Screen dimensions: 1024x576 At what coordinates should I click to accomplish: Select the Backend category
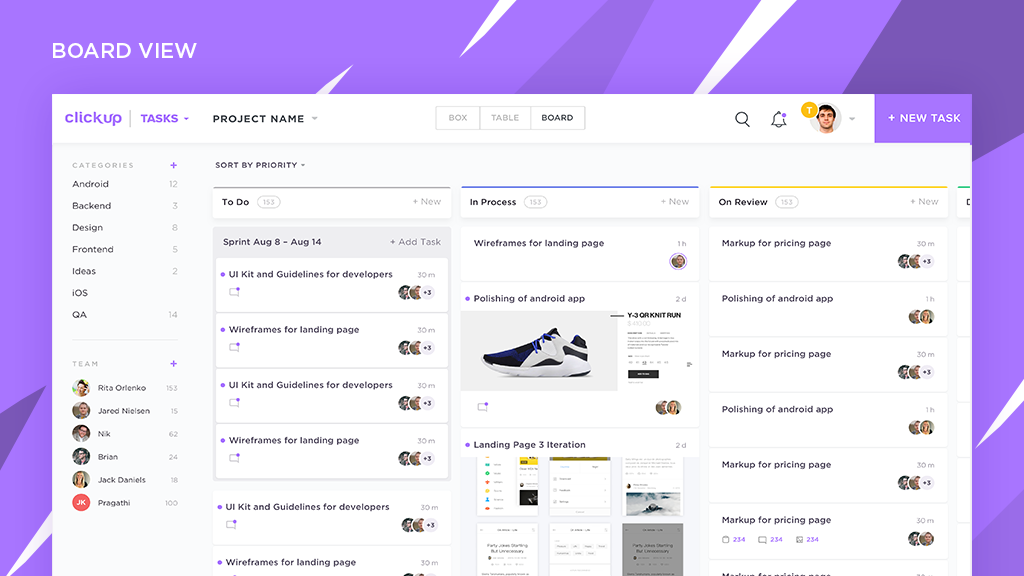pyautogui.click(x=91, y=206)
